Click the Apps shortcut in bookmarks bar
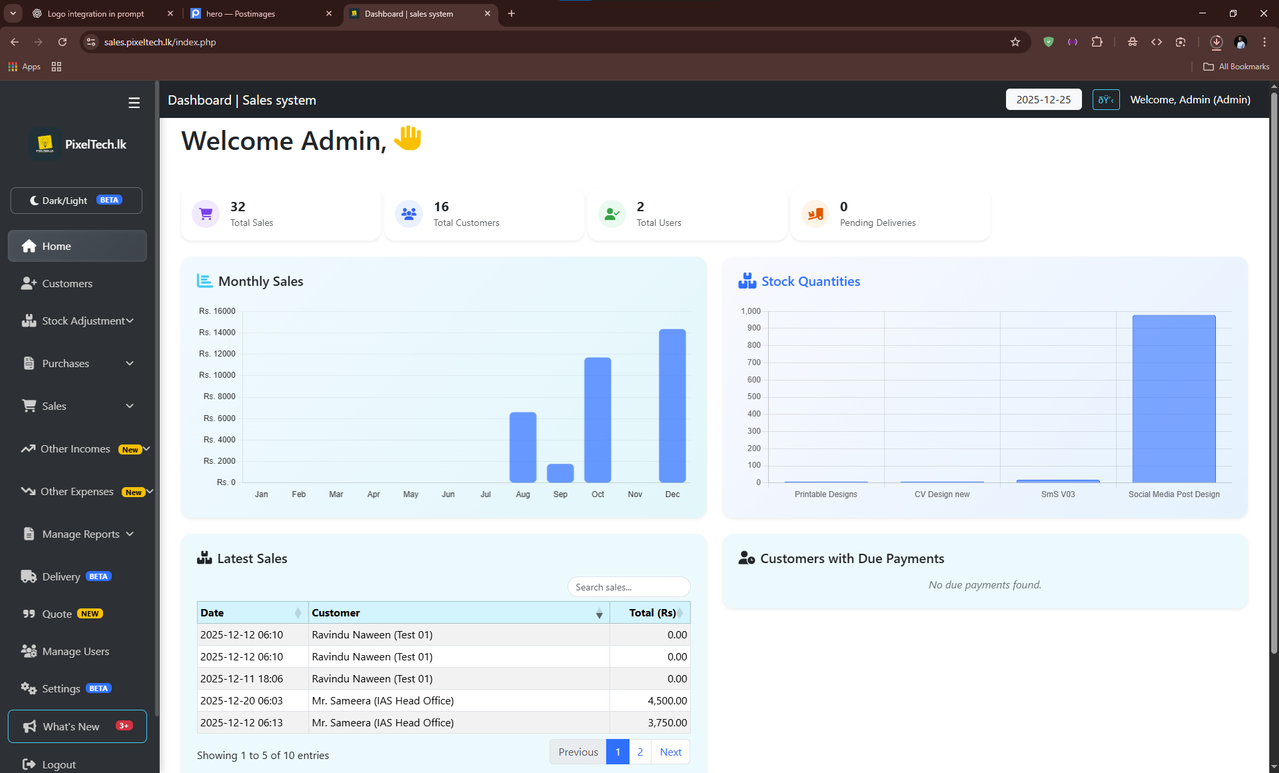The height and width of the screenshot is (773, 1279). (x=25, y=67)
